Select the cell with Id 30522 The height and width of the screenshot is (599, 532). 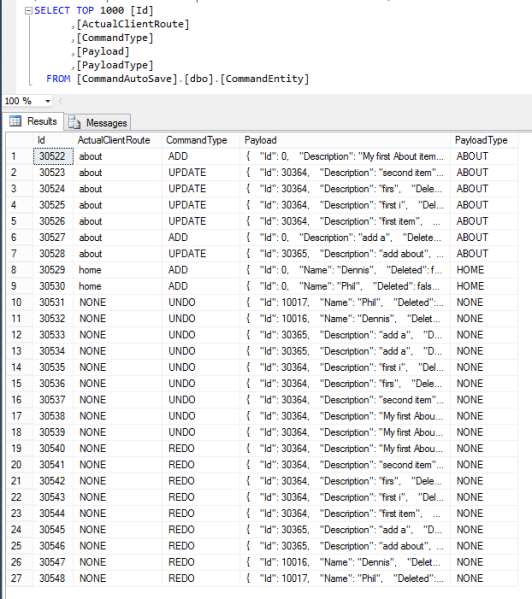click(x=53, y=156)
